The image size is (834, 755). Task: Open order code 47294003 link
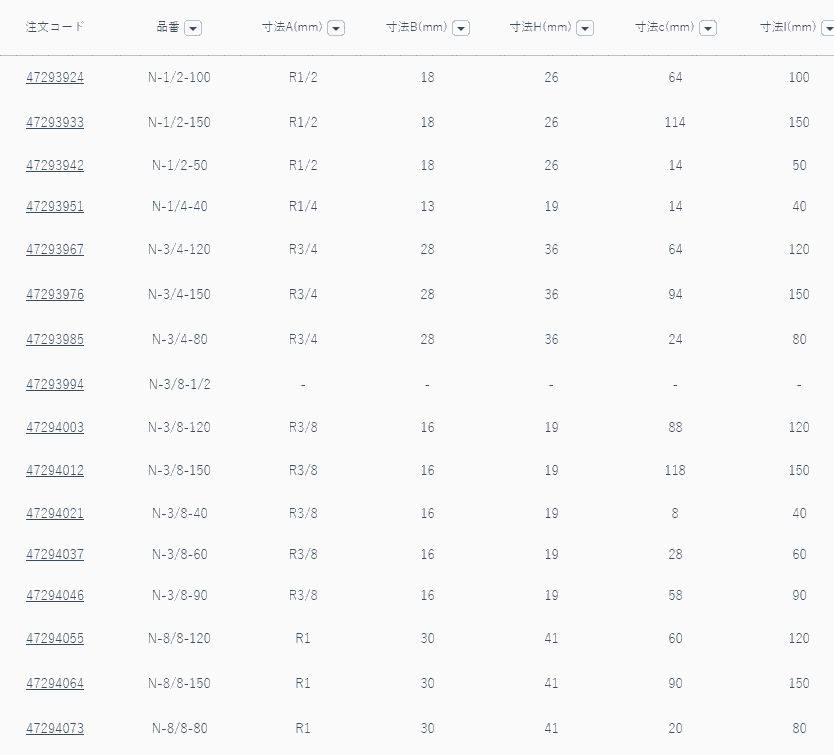tap(55, 428)
